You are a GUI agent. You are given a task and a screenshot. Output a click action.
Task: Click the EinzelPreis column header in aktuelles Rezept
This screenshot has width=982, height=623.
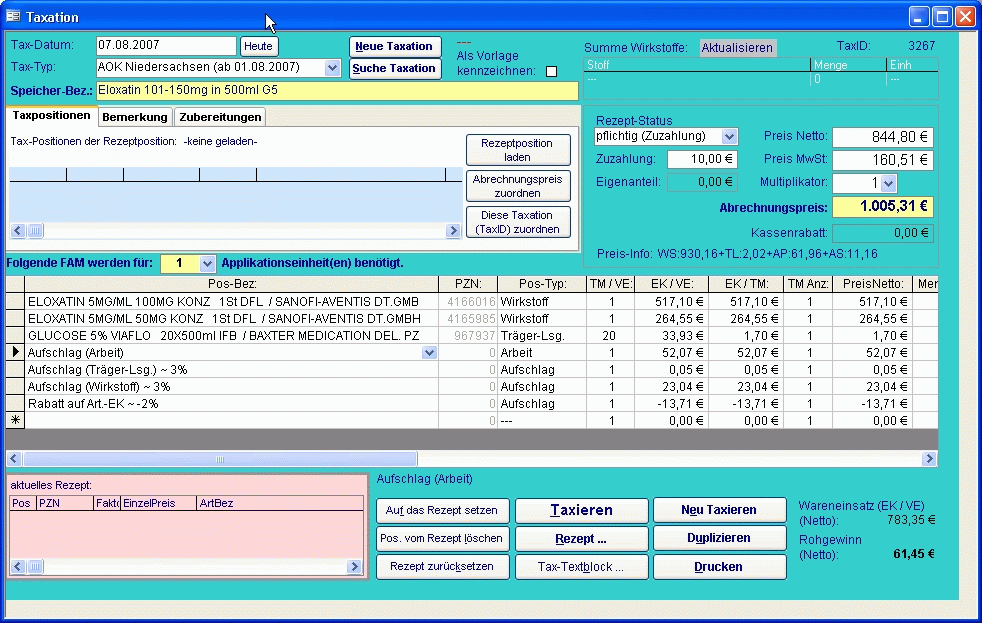158,503
